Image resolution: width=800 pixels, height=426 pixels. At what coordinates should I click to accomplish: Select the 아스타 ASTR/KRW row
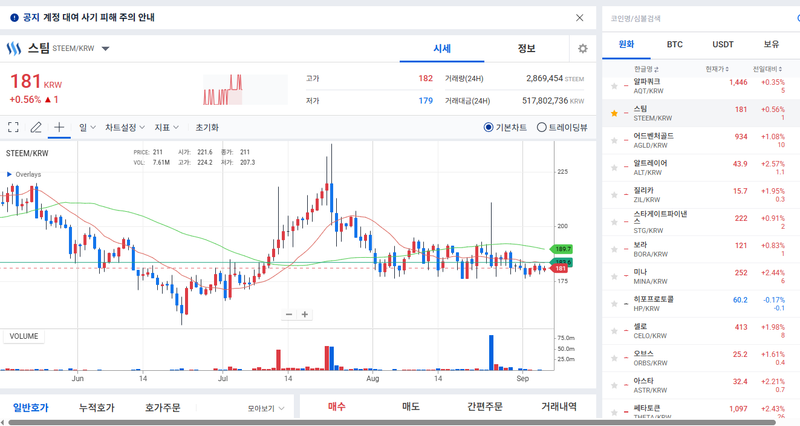click(701, 385)
